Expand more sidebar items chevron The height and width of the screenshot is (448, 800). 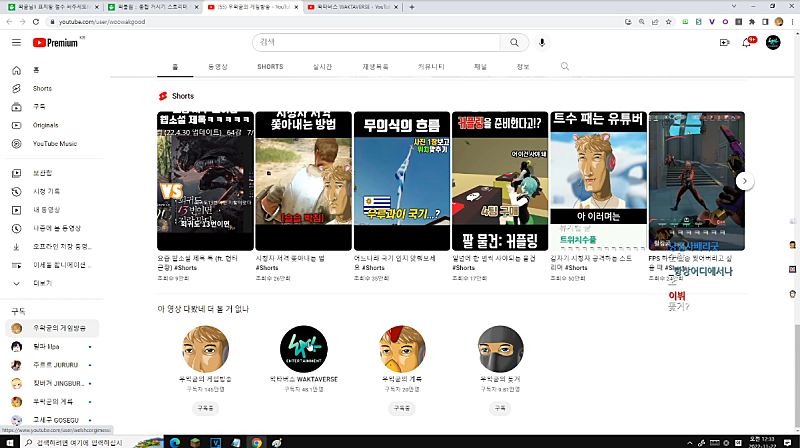click(x=16, y=283)
